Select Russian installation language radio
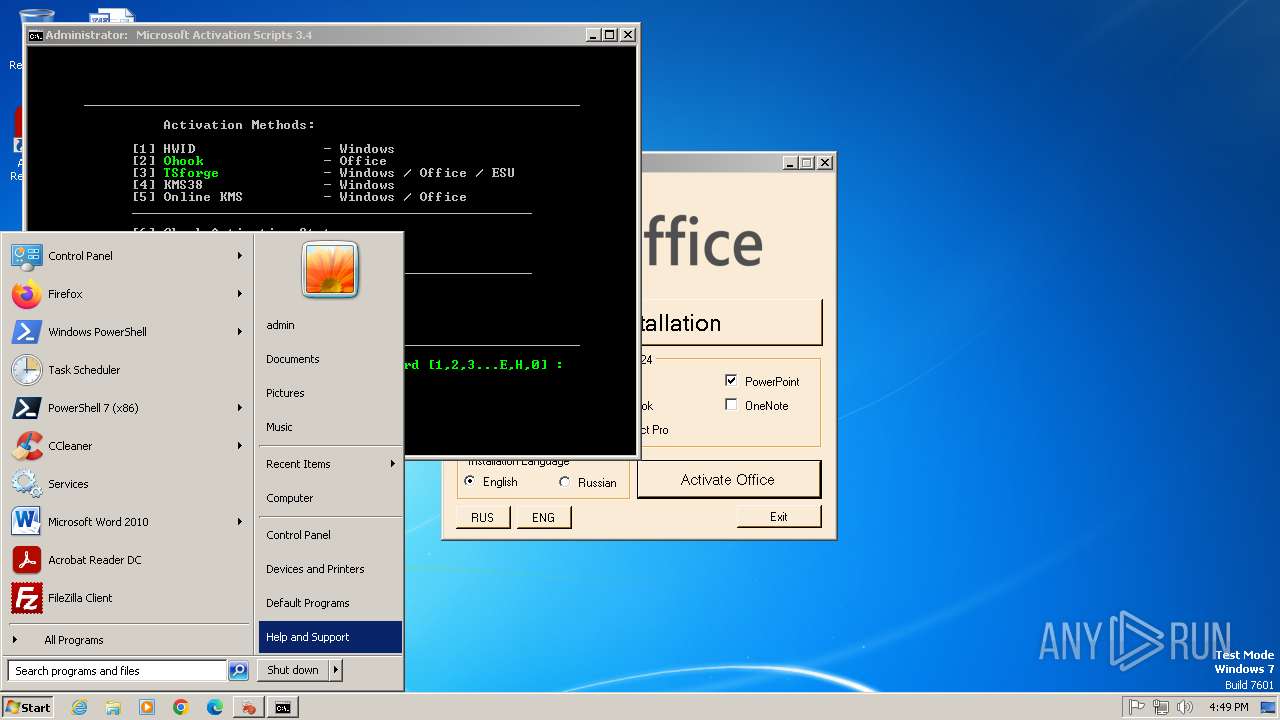The width and height of the screenshot is (1280, 720). pyautogui.click(x=565, y=482)
